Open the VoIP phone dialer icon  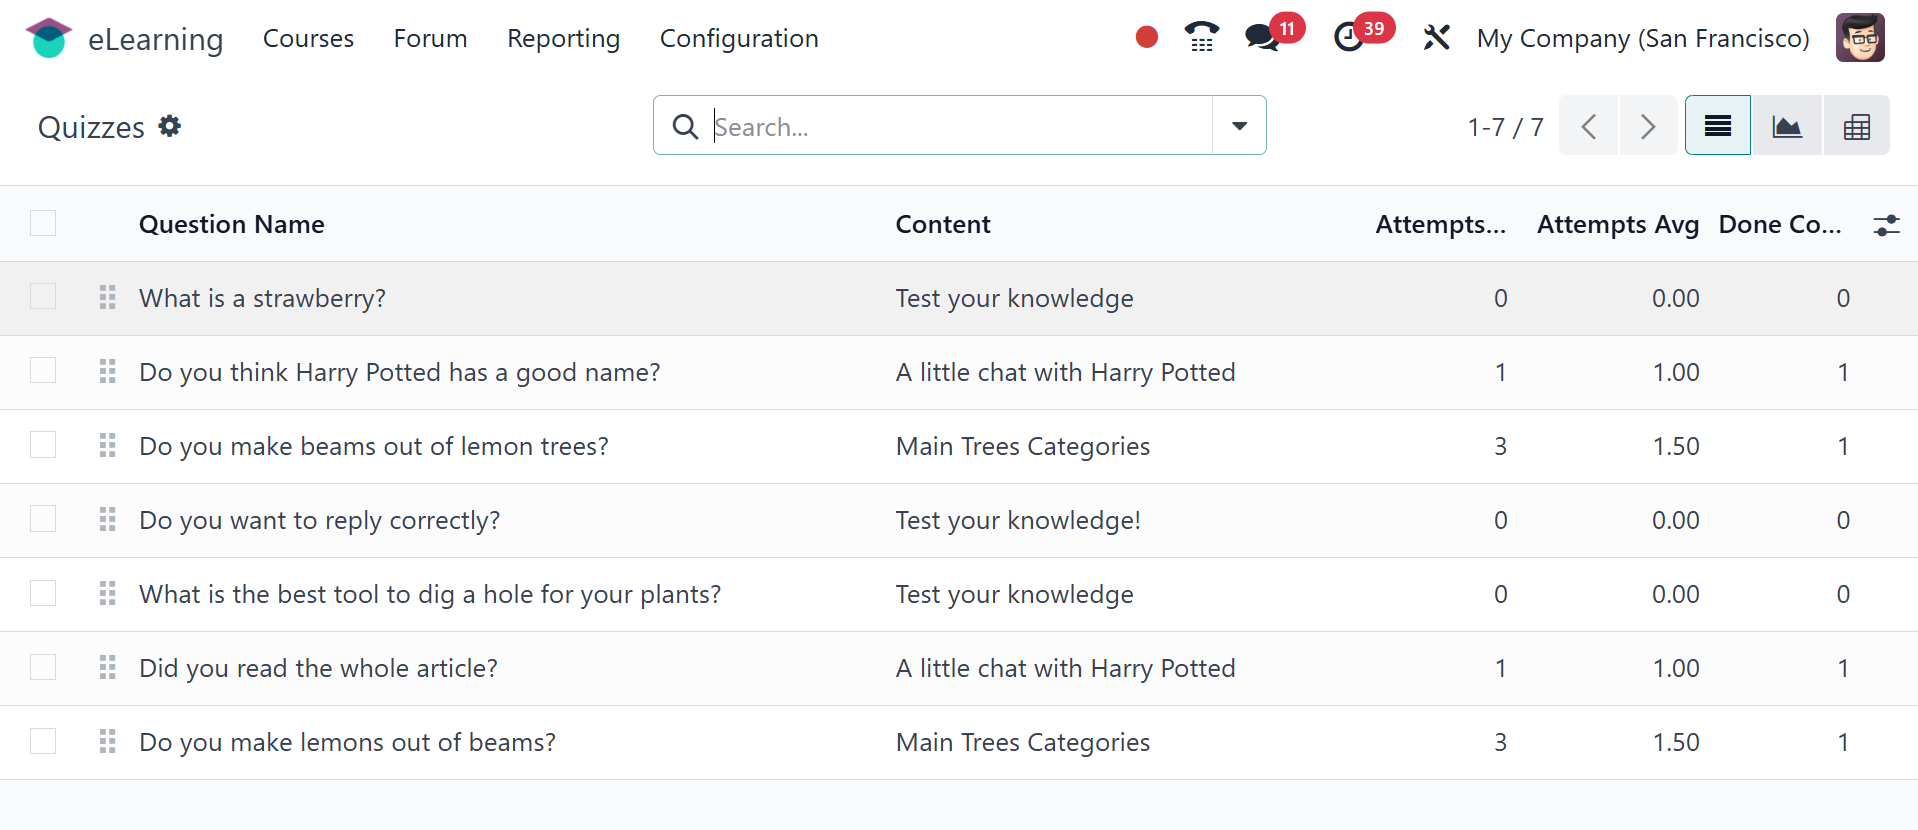click(x=1201, y=38)
